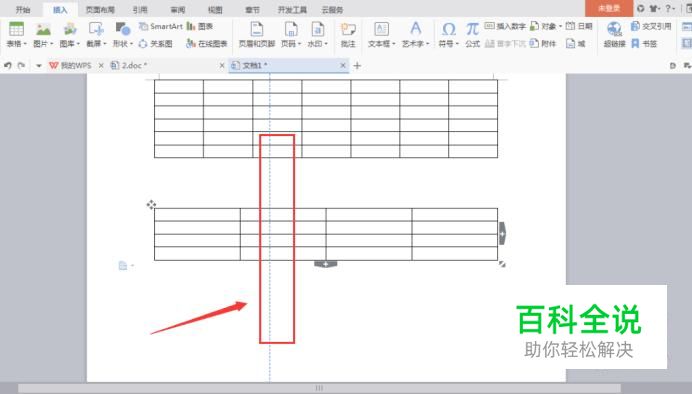Screen dimensions: 692x394
Task: Close the 2.doc document tab
Action: [x=222, y=65]
